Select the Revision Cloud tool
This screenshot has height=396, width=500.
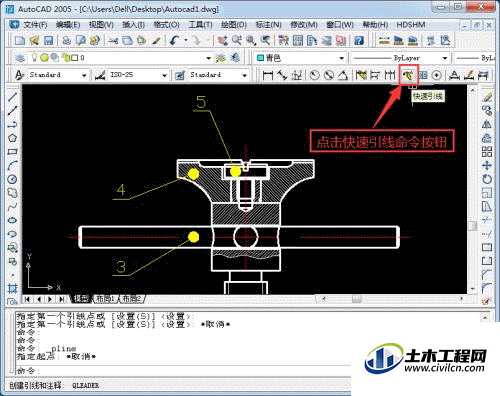coord(12,193)
